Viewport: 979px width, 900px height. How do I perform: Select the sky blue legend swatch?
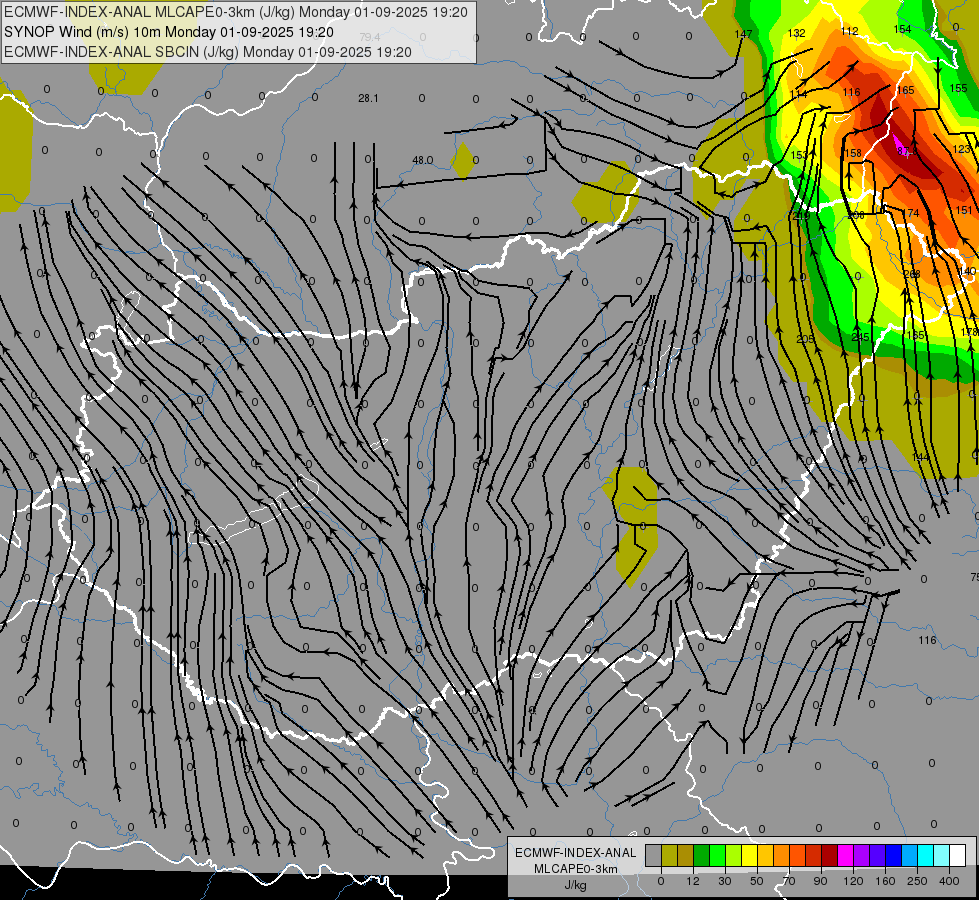(910, 855)
